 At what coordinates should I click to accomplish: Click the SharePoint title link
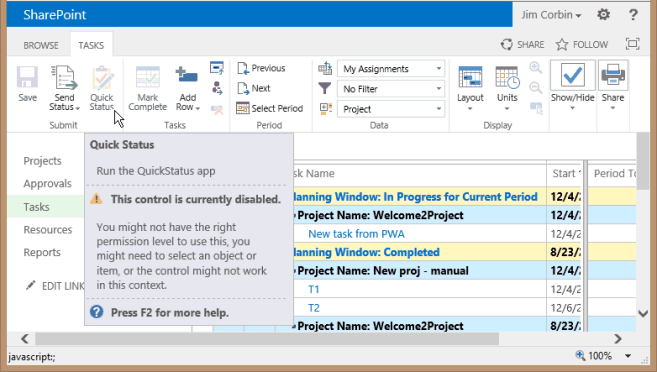[x=54, y=15]
